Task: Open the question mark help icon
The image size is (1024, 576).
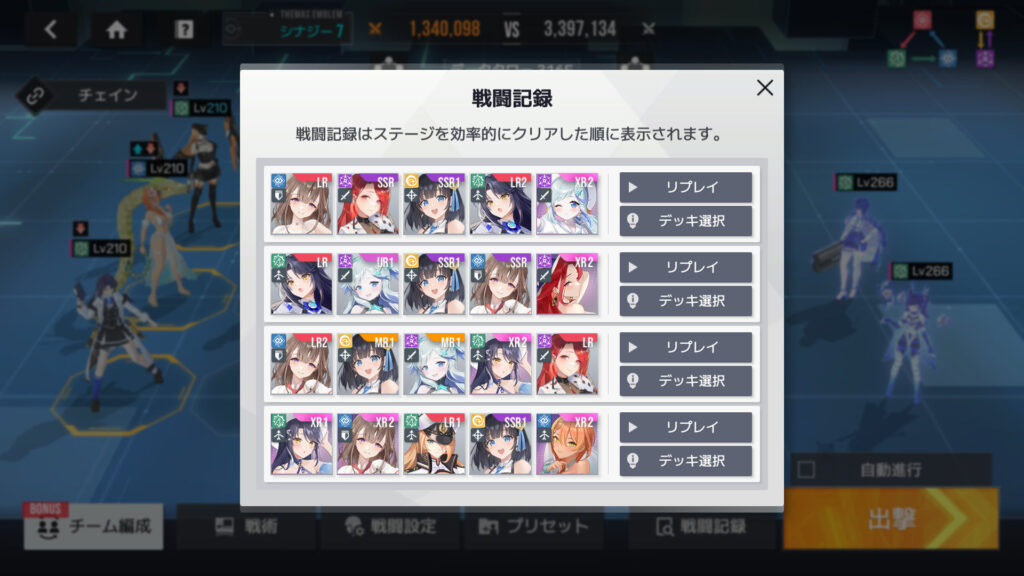Action: (x=184, y=29)
